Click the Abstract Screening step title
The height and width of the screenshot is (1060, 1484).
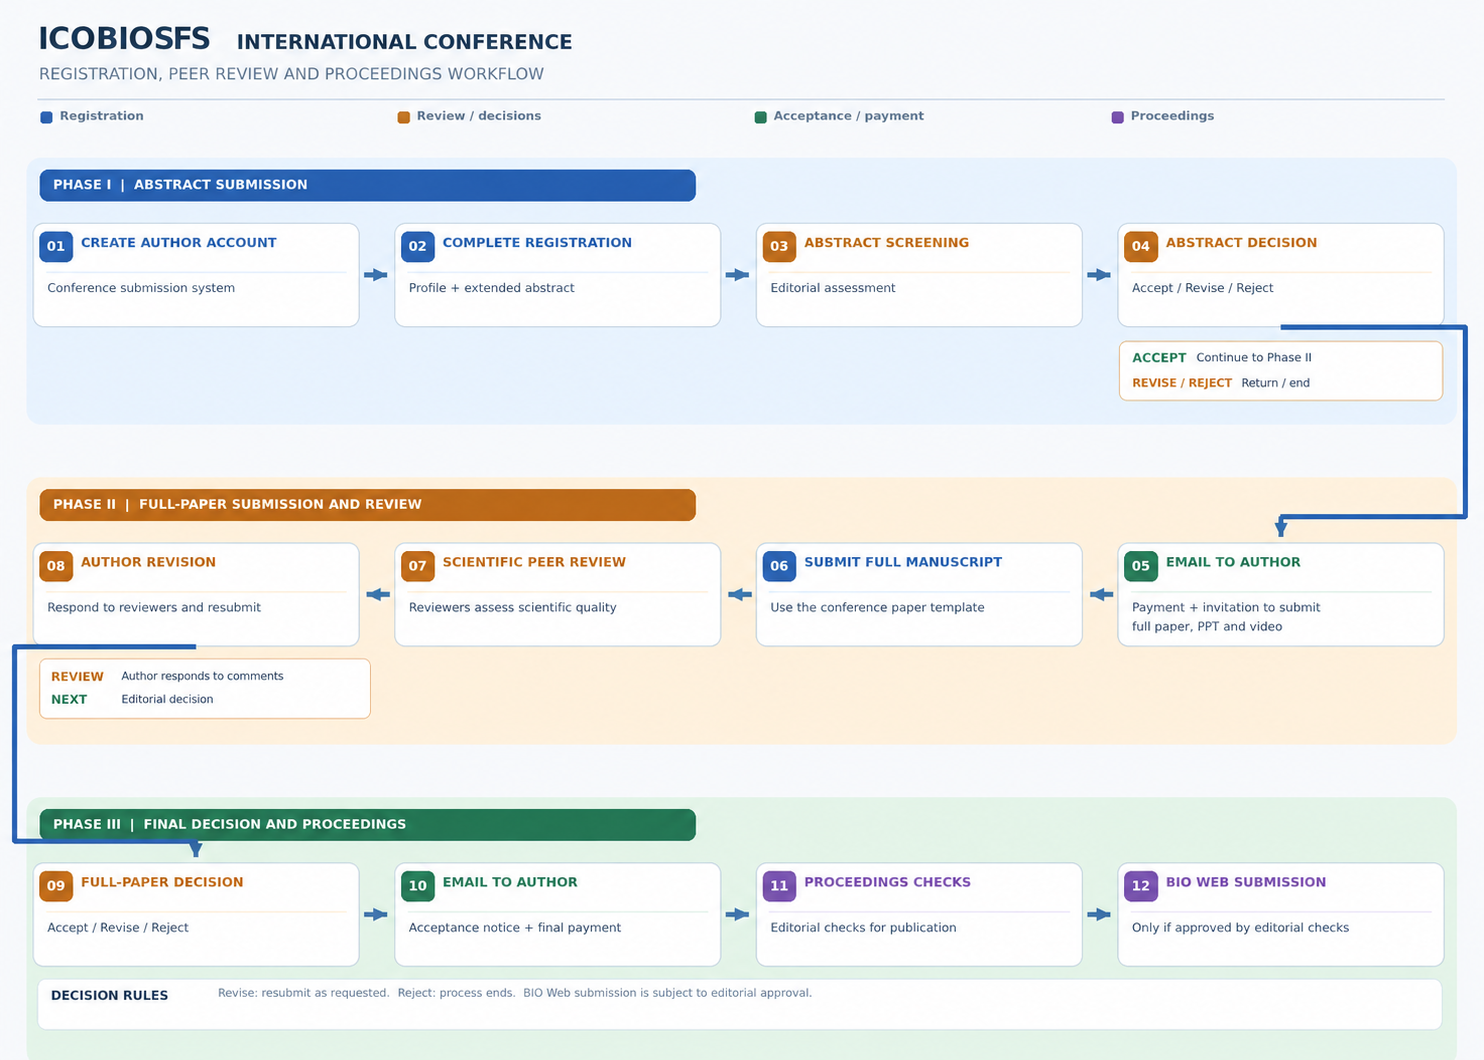887,243
